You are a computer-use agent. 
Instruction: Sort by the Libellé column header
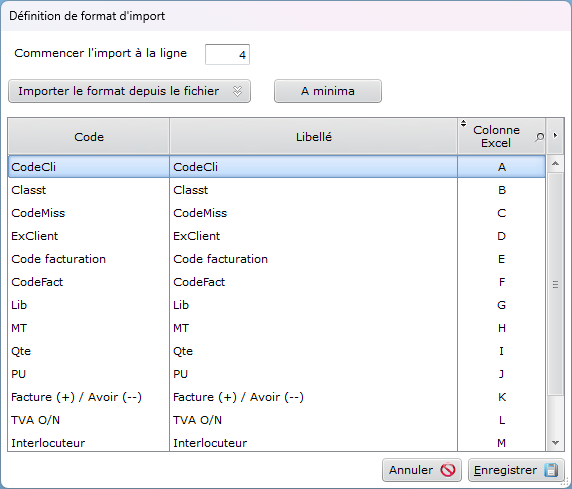click(x=313, y=136)
